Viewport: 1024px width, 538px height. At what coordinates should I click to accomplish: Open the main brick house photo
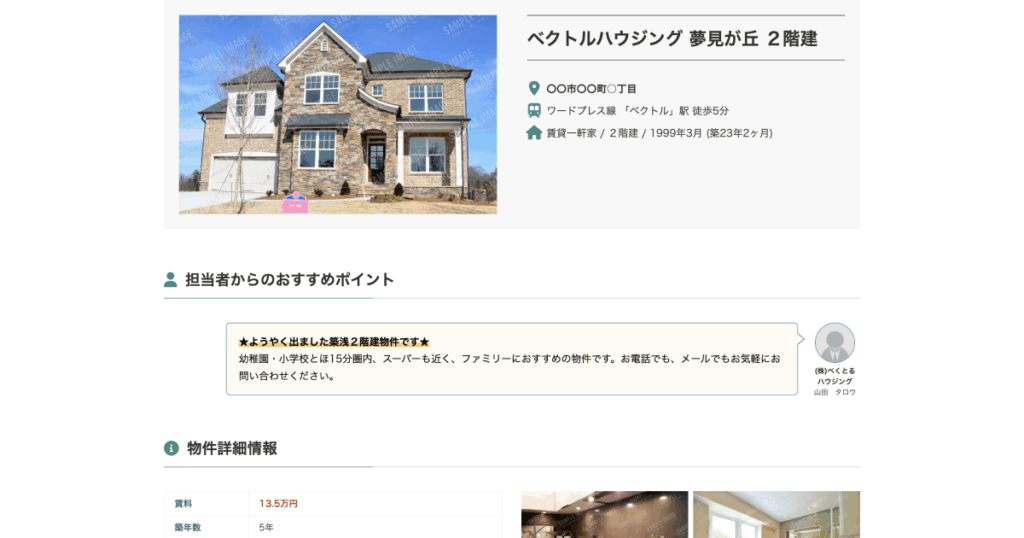(338, 114)
